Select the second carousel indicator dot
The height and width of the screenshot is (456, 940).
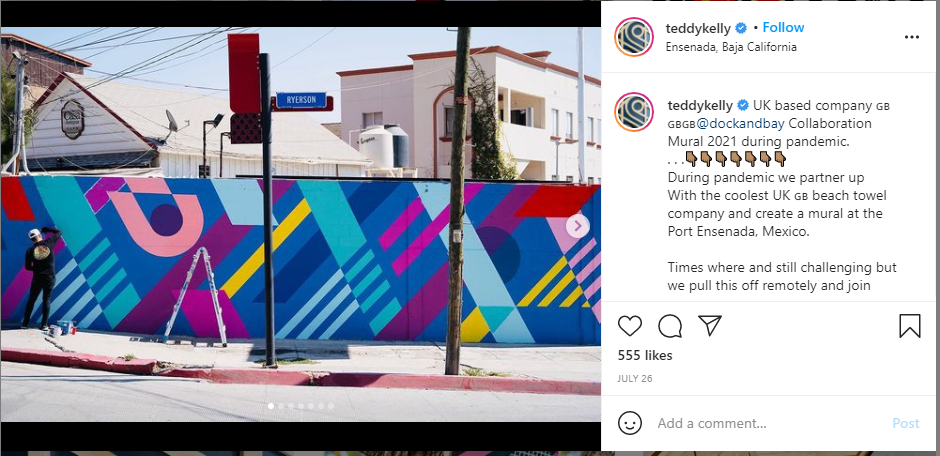[281, 406]
